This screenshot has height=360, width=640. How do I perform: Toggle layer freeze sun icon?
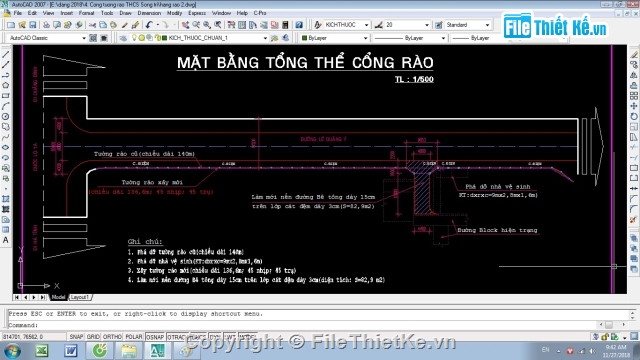[141, 38]
